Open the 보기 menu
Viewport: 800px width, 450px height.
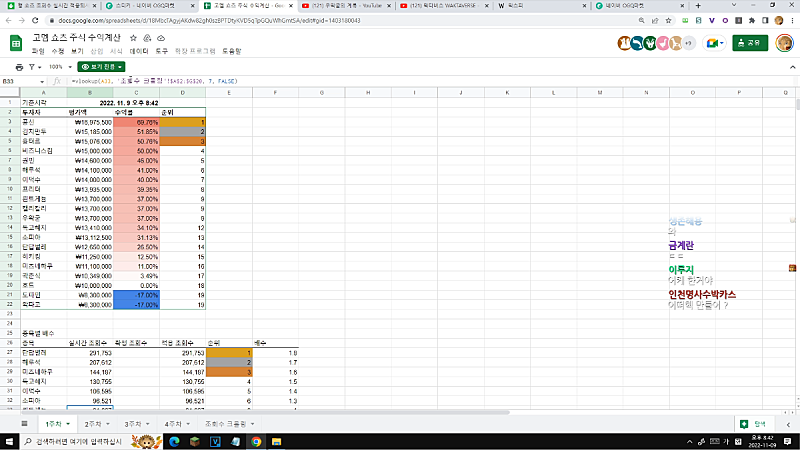(77, 51)
